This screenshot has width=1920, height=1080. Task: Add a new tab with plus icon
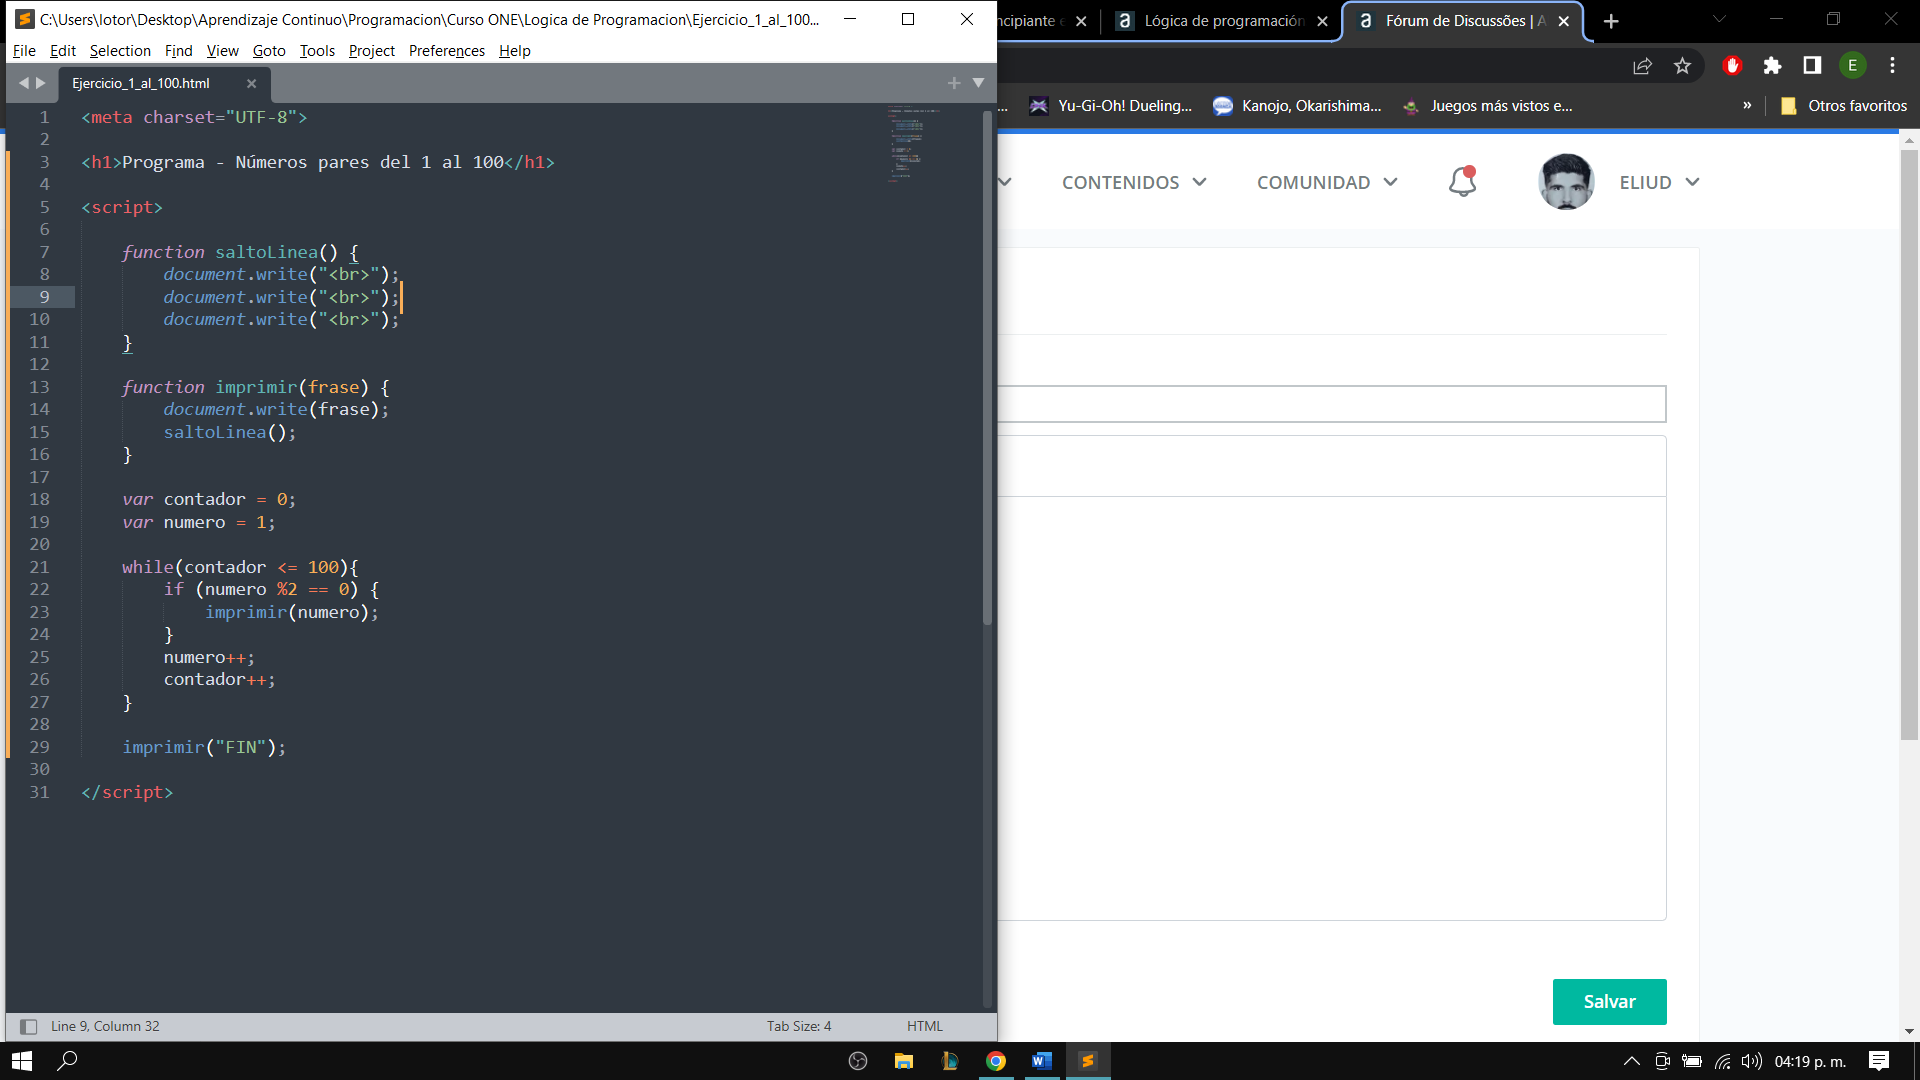pos(954,83)
